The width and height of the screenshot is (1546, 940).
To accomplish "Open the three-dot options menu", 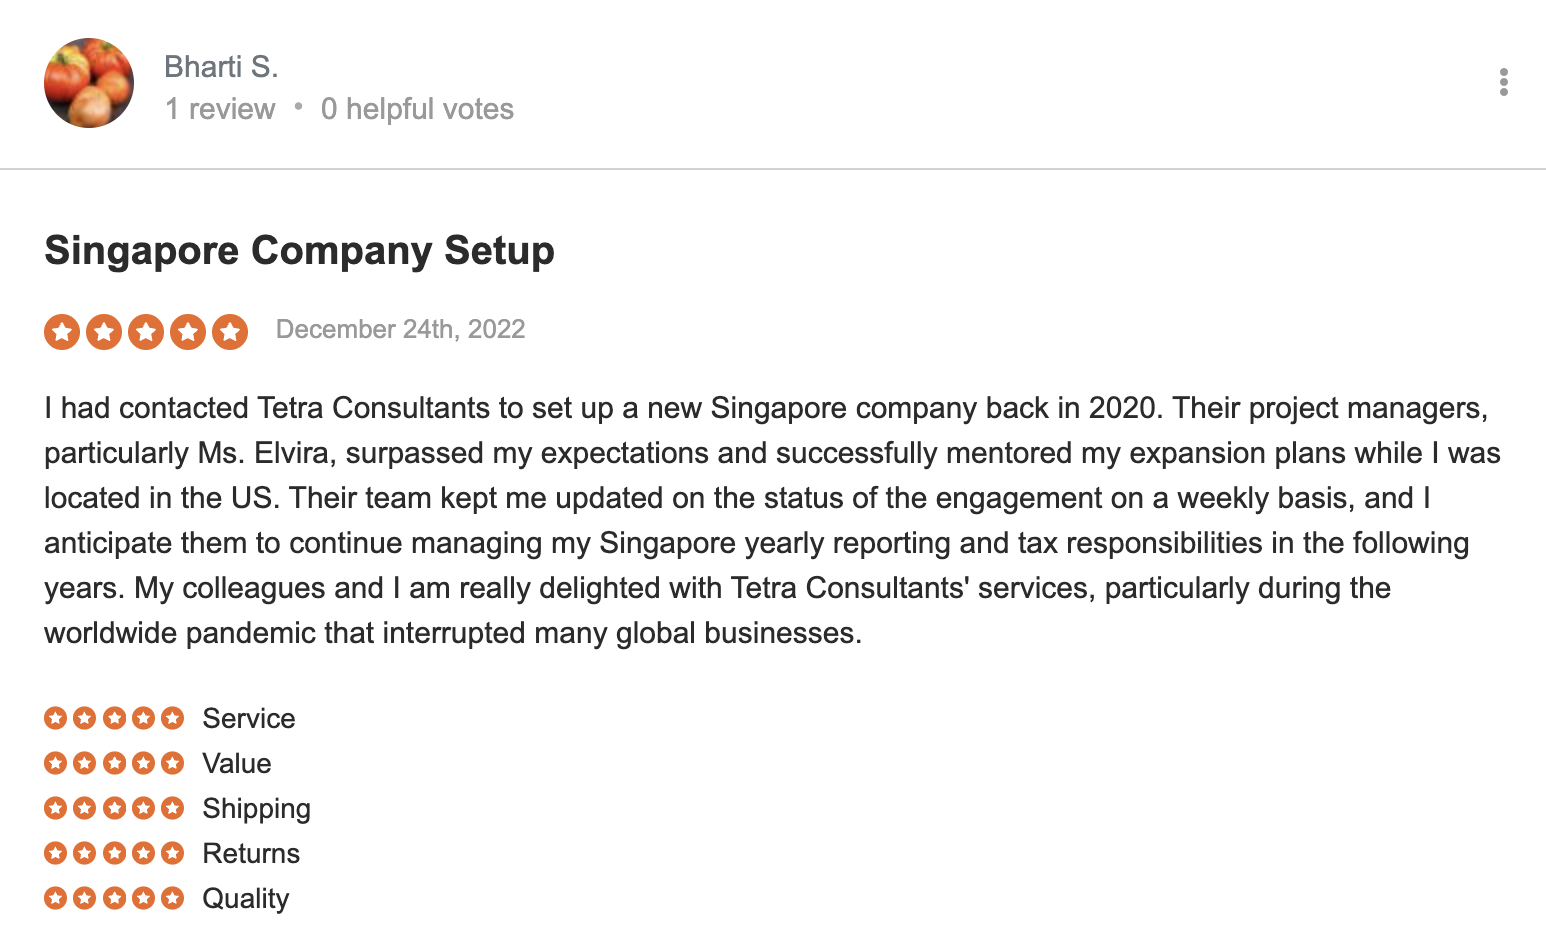I will [1503, 83].
